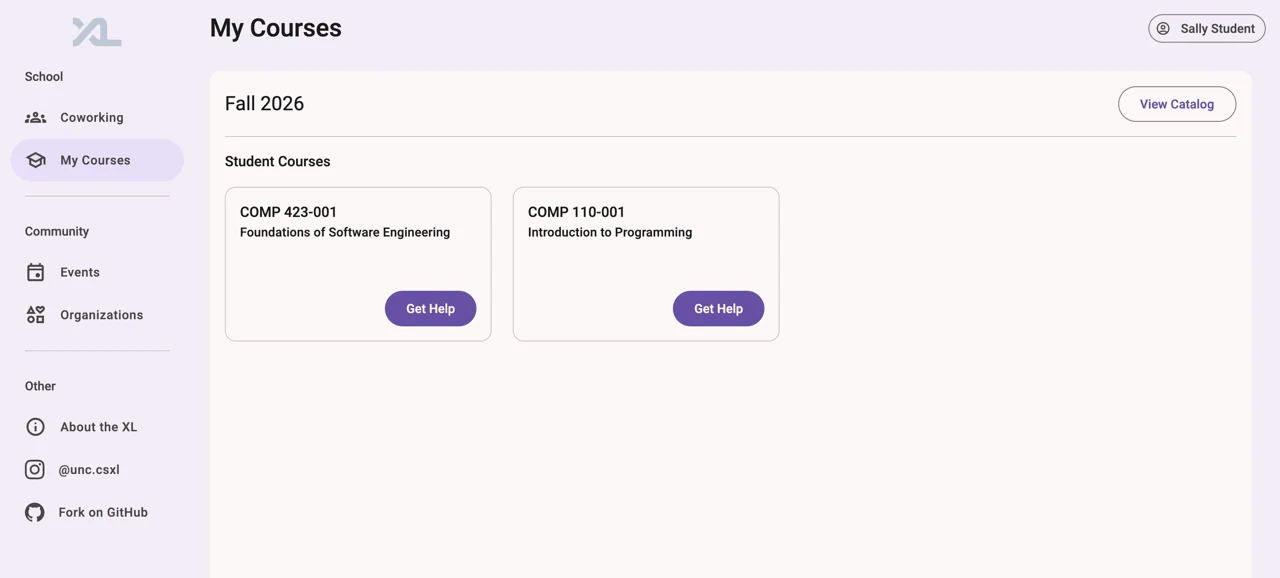Viewport: 1280px width, 578px height.
Task: Click the XL logo in the sidebar
Action: point(97,32)
